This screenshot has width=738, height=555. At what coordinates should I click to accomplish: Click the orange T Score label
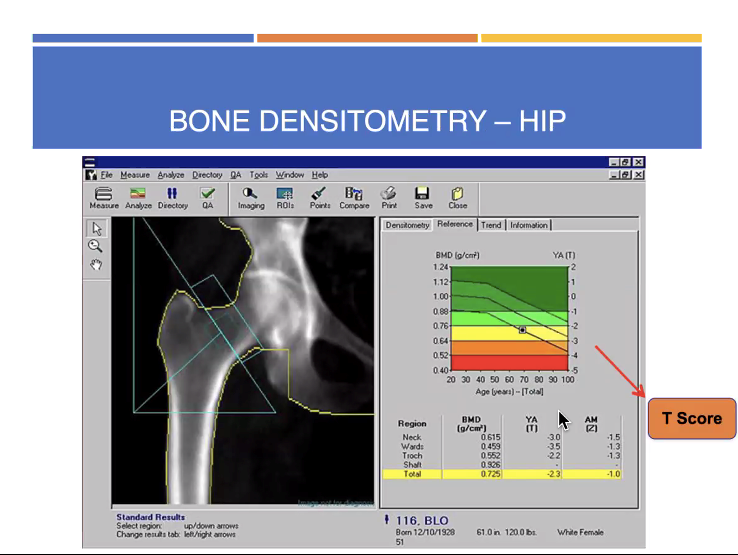pos(692,418)
